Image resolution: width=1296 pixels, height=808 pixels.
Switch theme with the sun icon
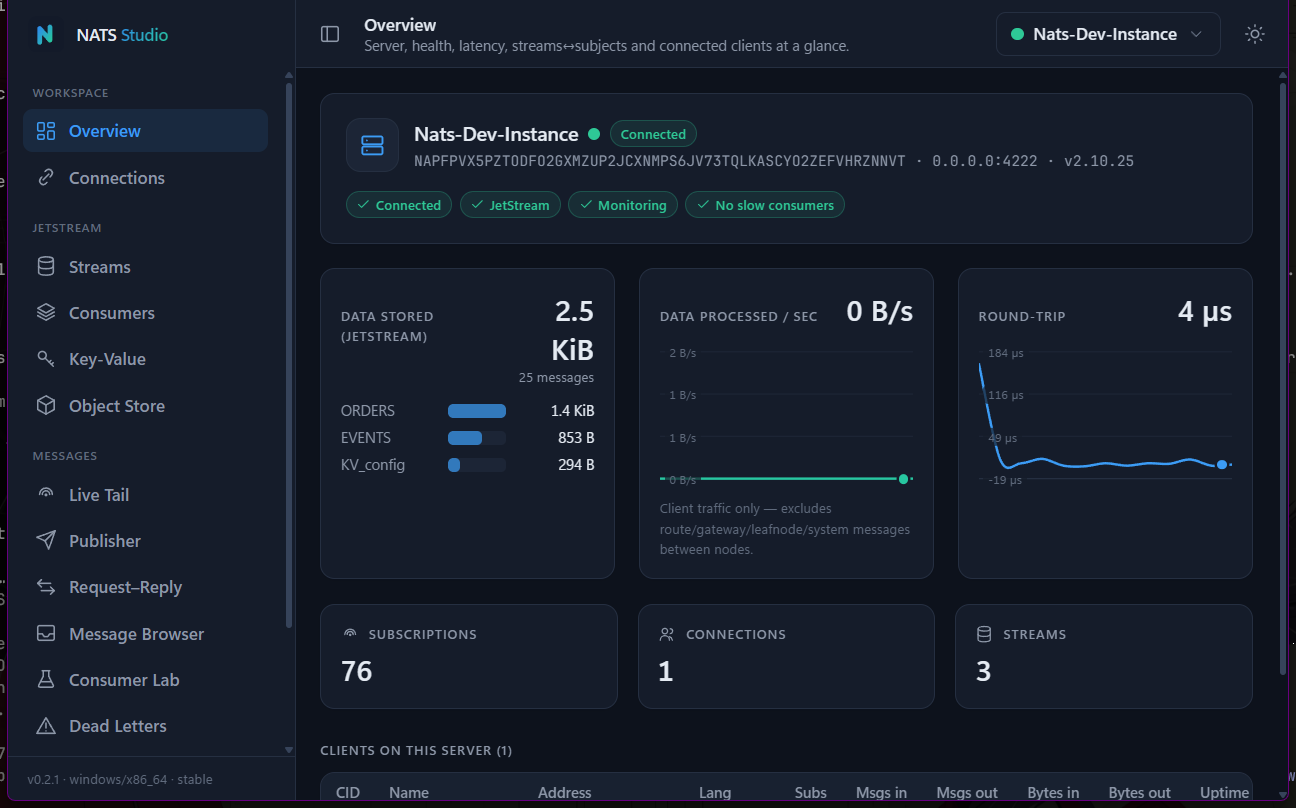(x=1255, y=34)
